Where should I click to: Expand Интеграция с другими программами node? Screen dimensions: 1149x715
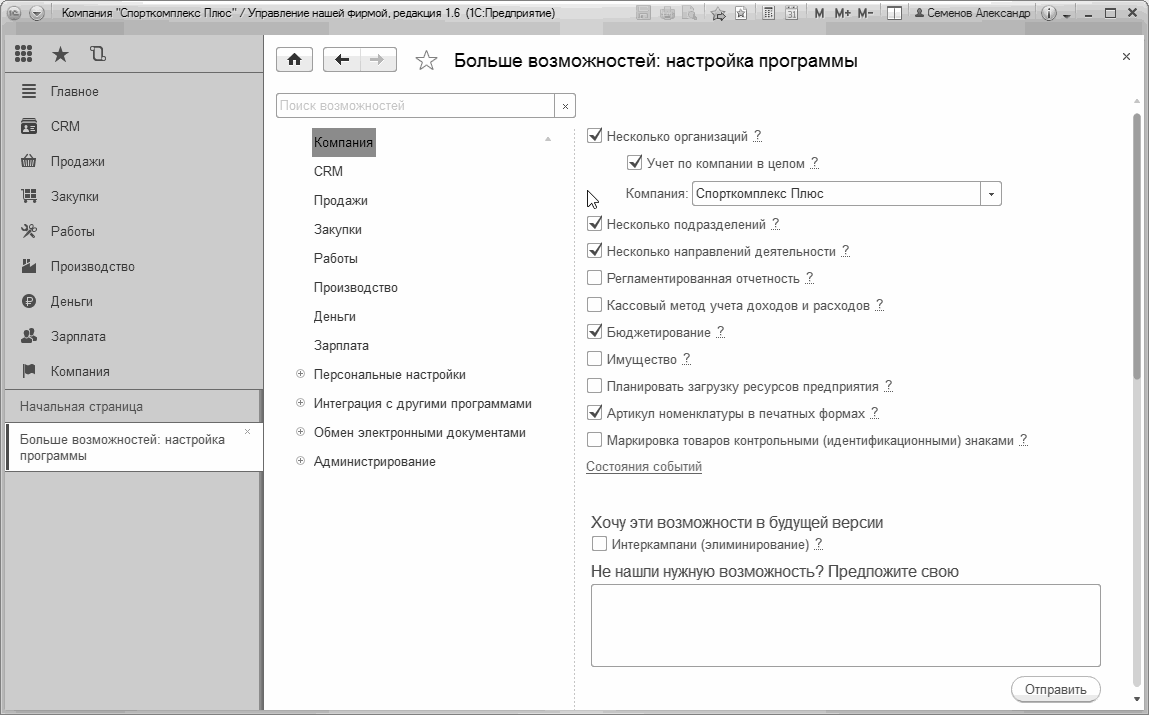[300, 403]
